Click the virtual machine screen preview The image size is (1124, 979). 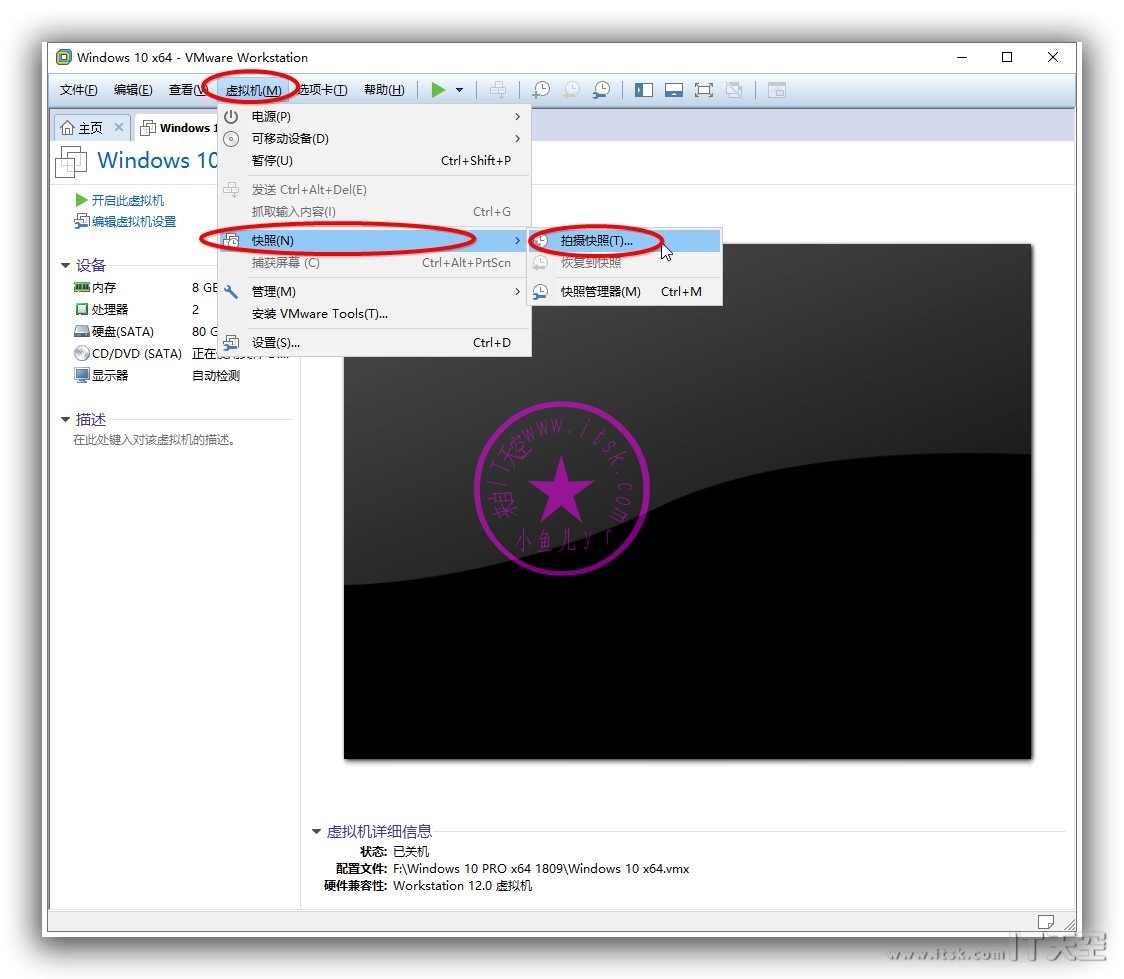click(687, 502)
